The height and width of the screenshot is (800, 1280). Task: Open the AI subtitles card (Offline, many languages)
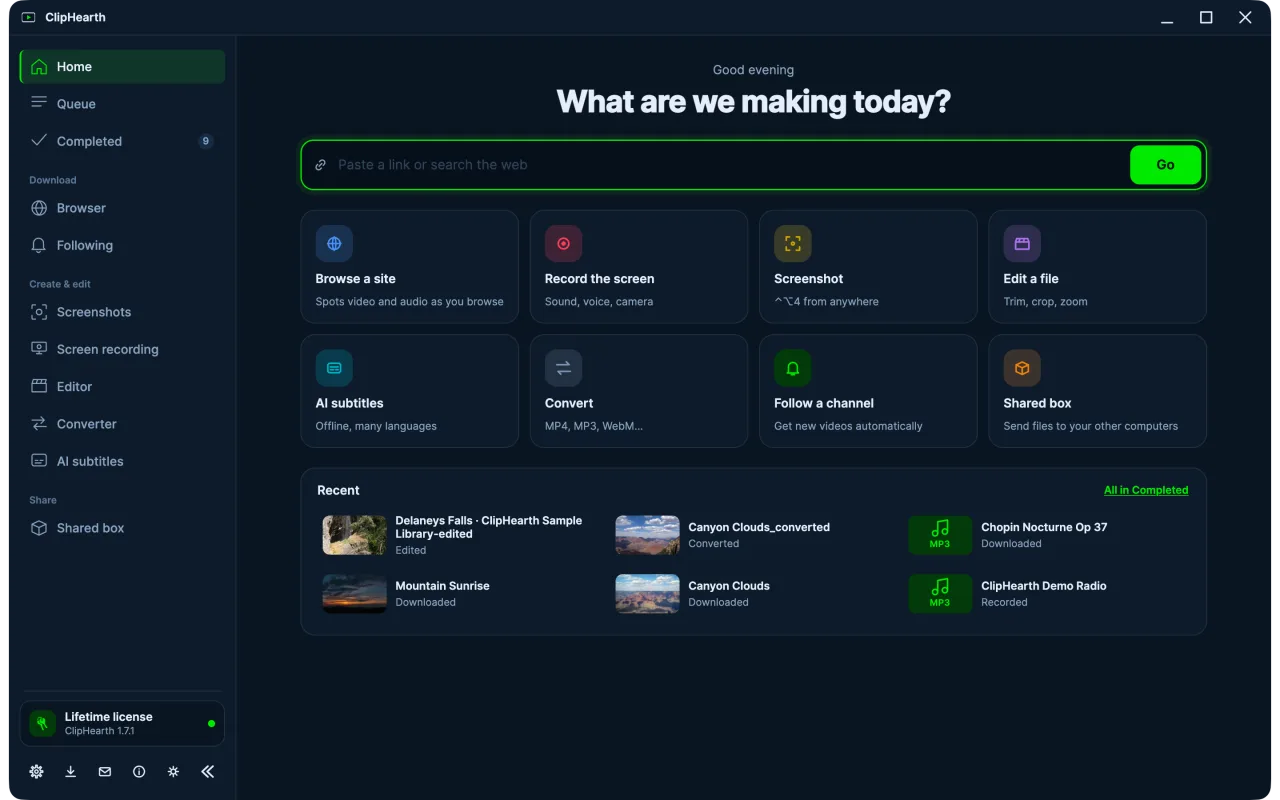pos(409,391)
